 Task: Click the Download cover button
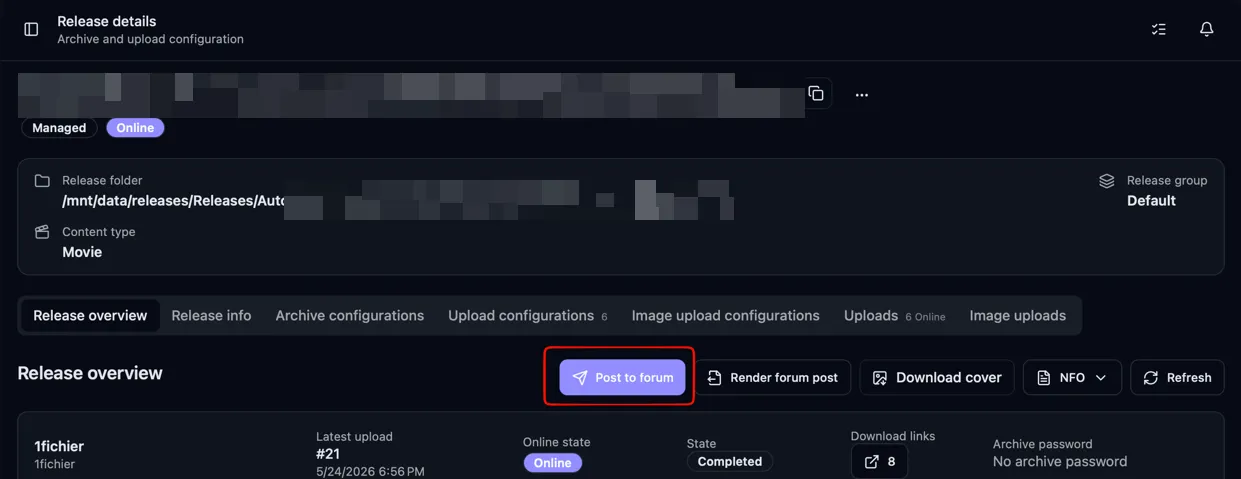[937, 377]
